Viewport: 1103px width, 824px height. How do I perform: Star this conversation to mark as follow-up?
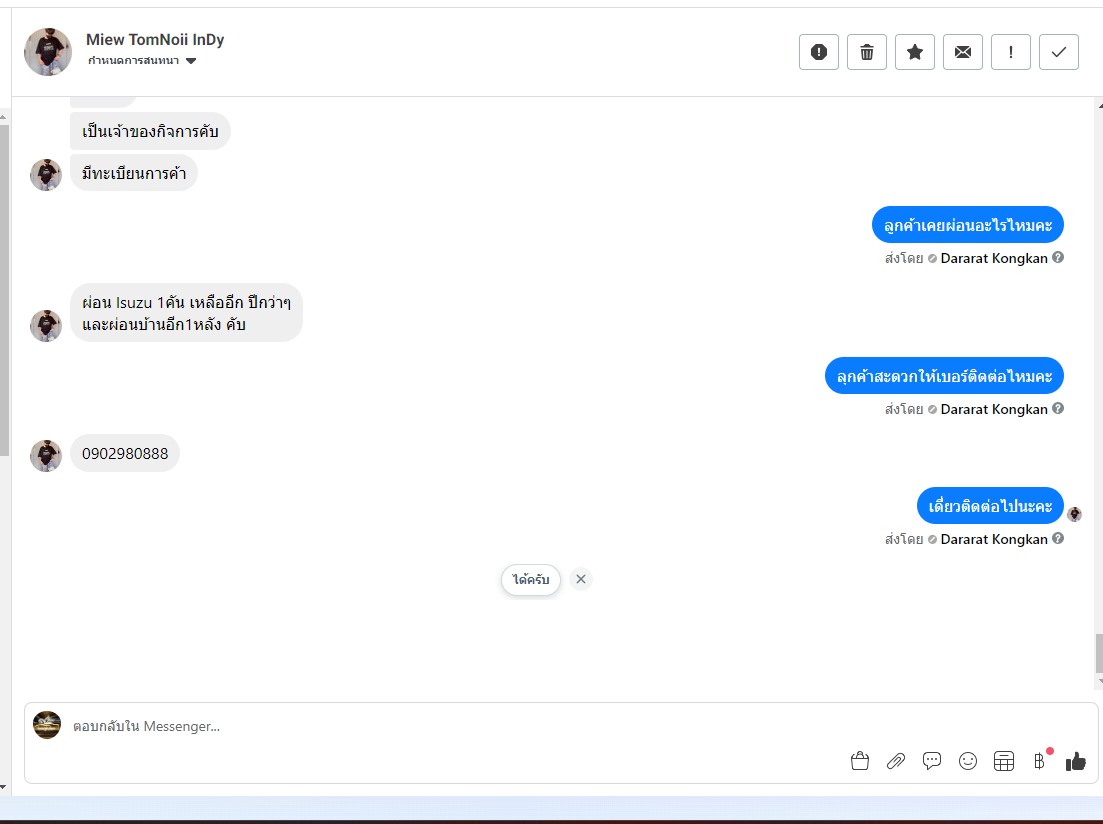(x=914, y=52)
